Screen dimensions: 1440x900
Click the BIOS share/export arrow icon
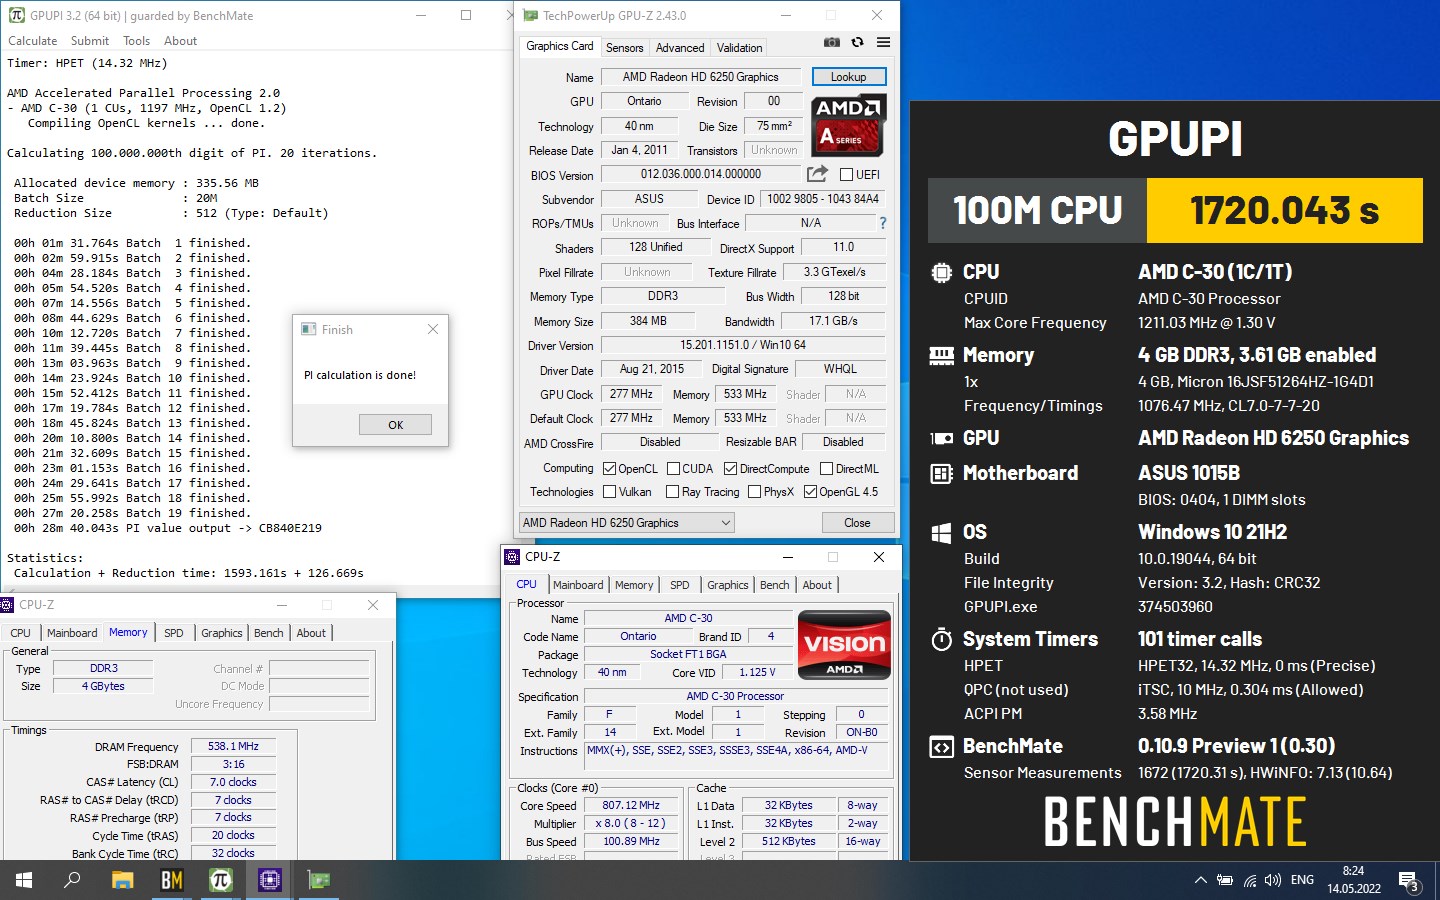point(817,173)
